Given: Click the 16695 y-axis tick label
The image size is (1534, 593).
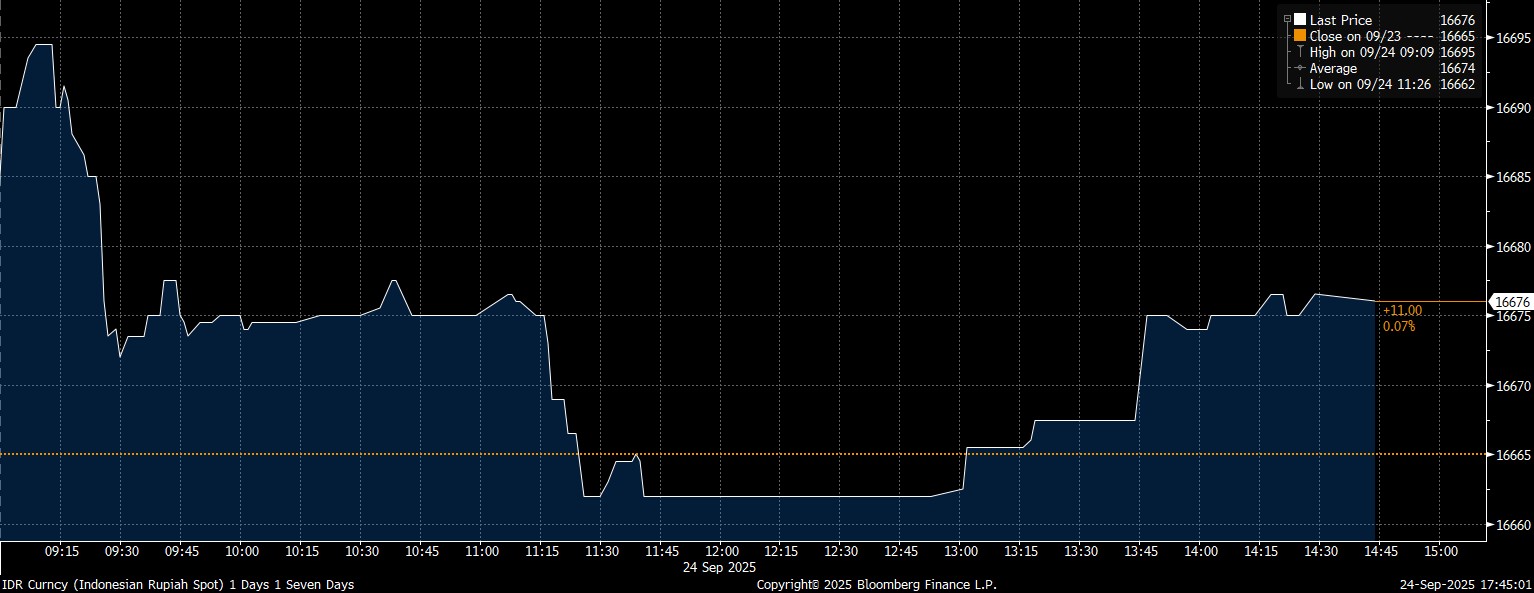Looking at the screenshot, I should (x=1512, y=38).
